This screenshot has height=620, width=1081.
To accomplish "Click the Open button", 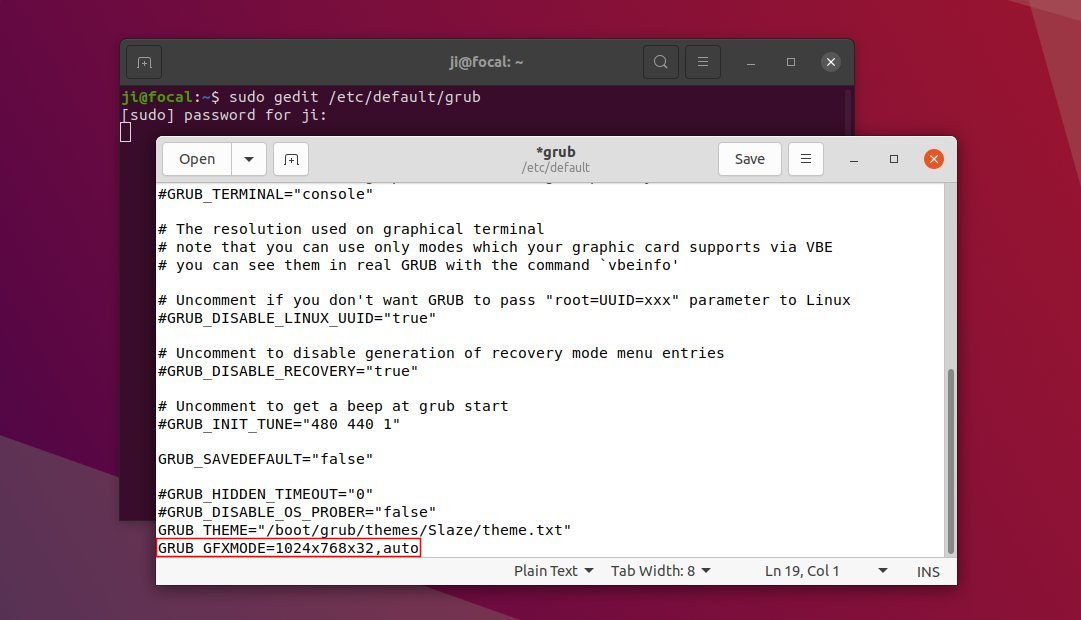I will tap(197, 159).
